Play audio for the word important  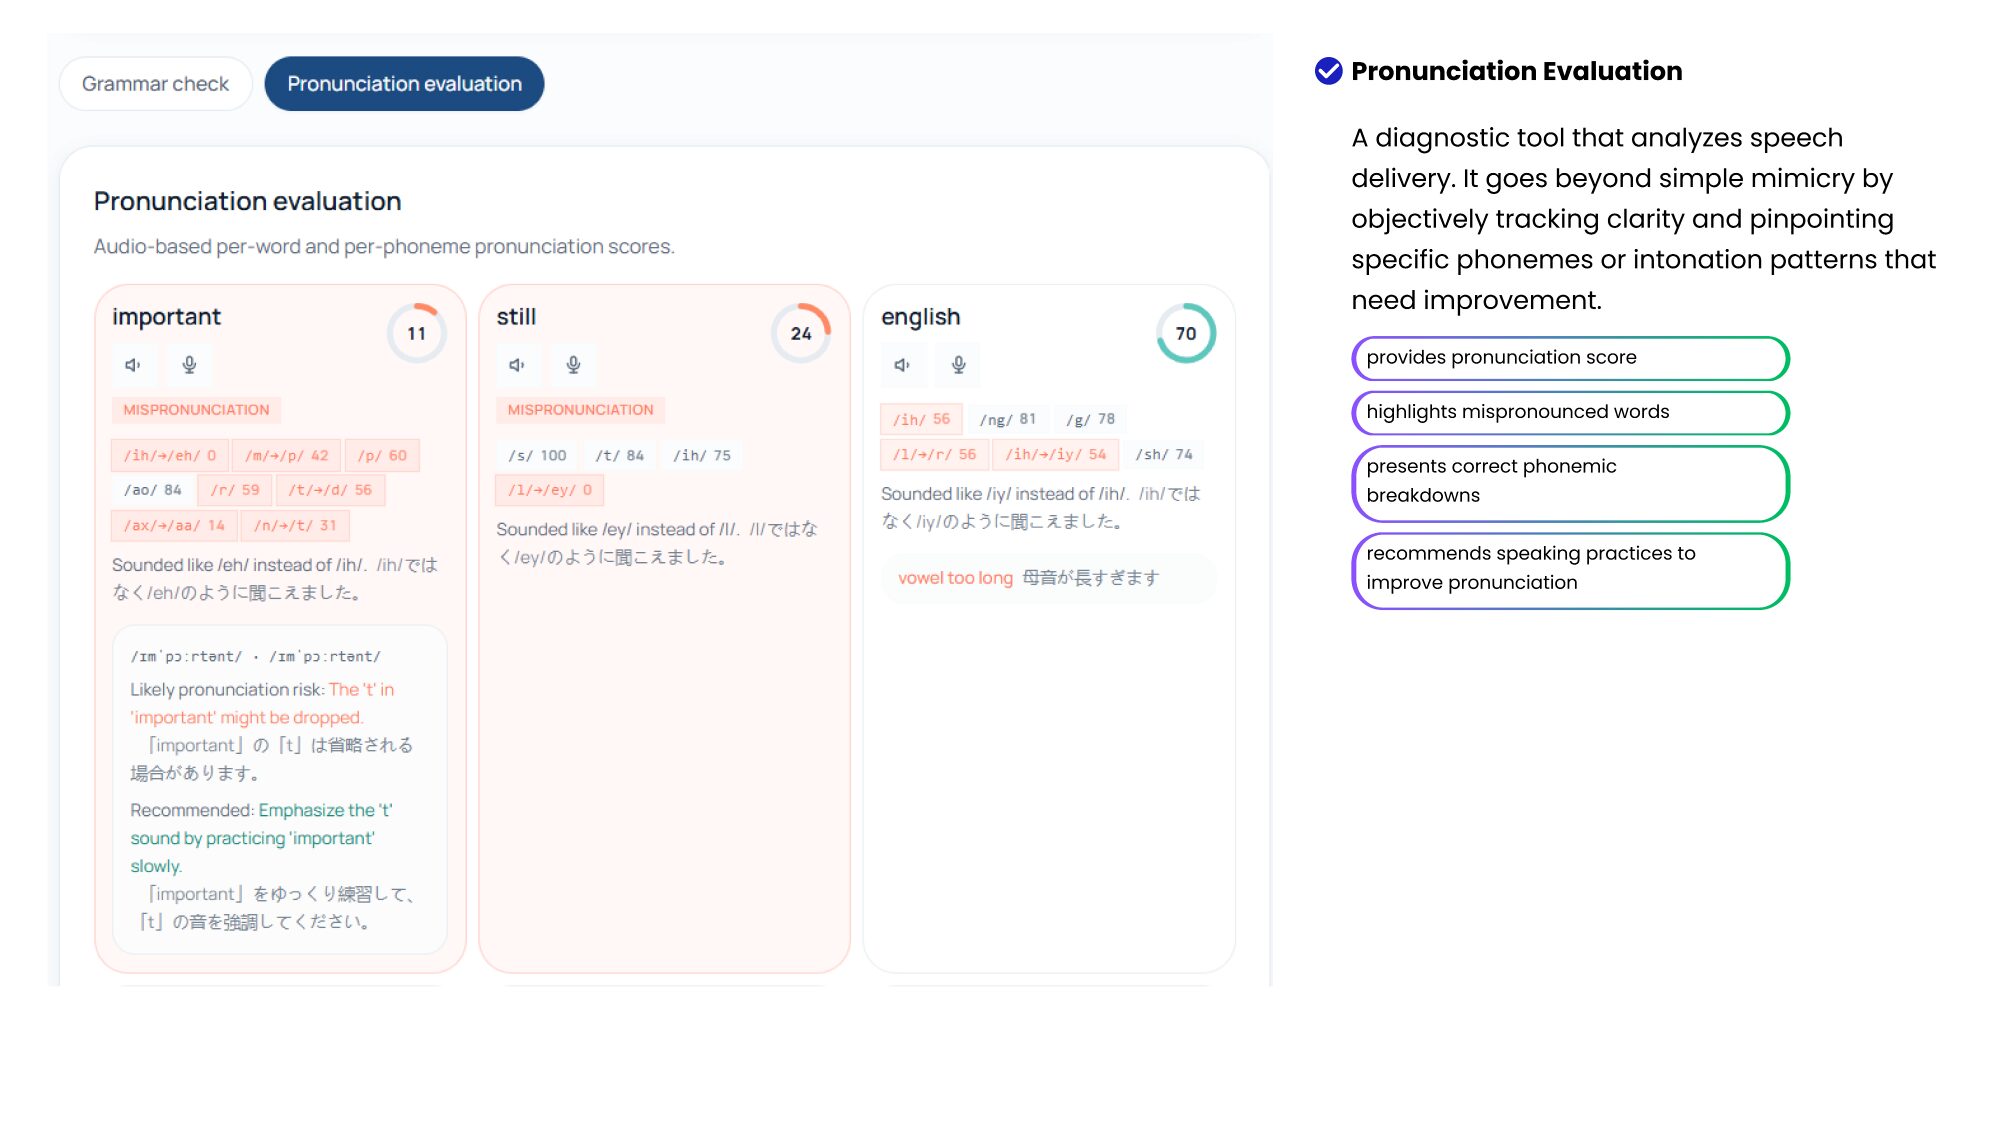pyautogui.click(x=133, y=365)
